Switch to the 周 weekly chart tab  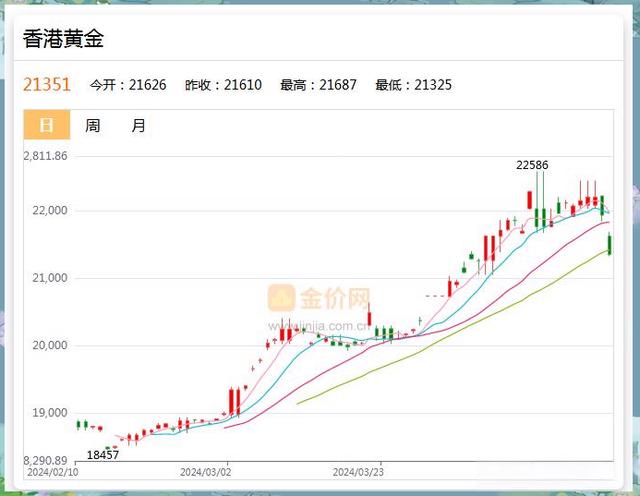[x=93, y=125]
